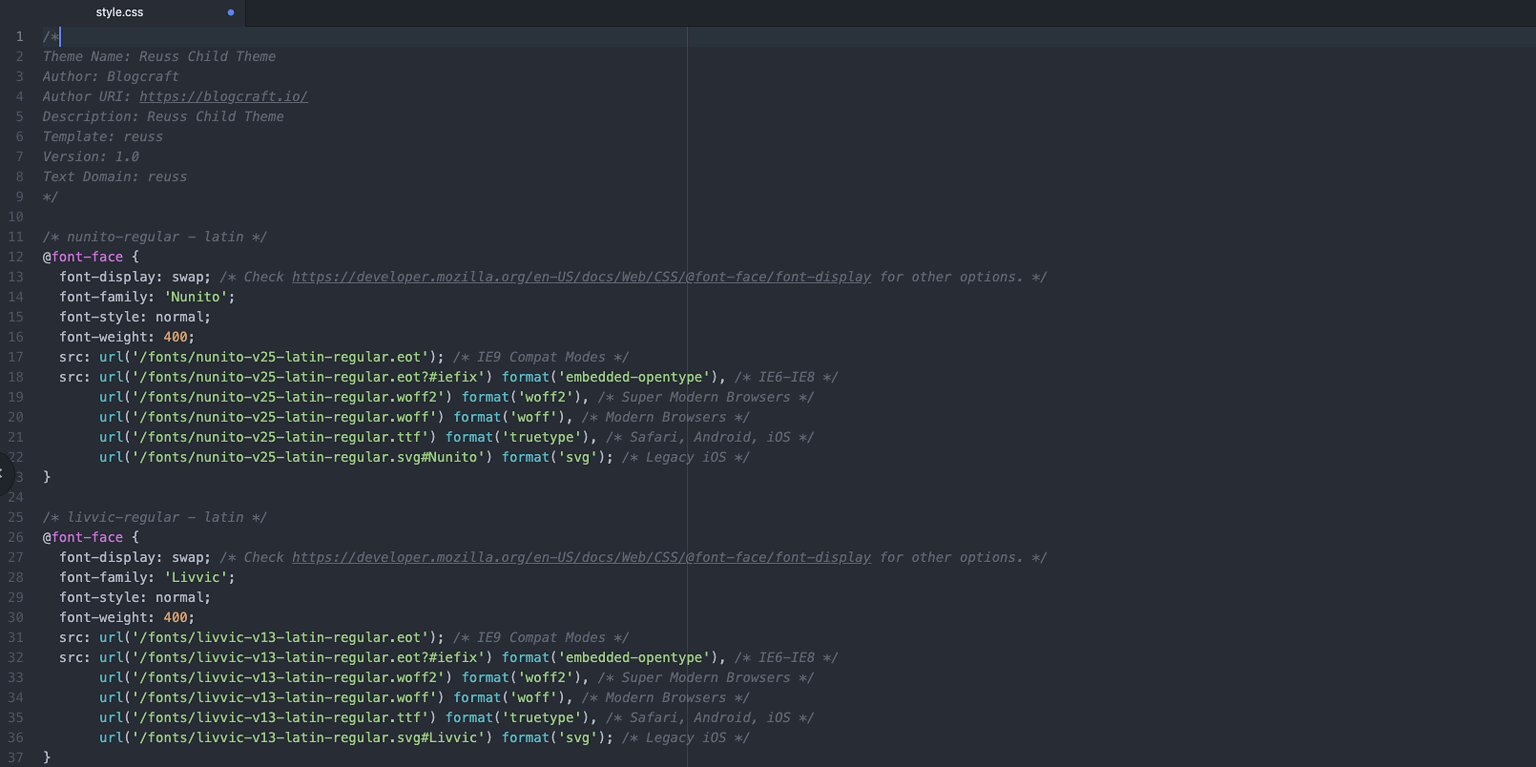
Task: Click the @font-face keyword on line 12
Action: (x=83, y=256)
